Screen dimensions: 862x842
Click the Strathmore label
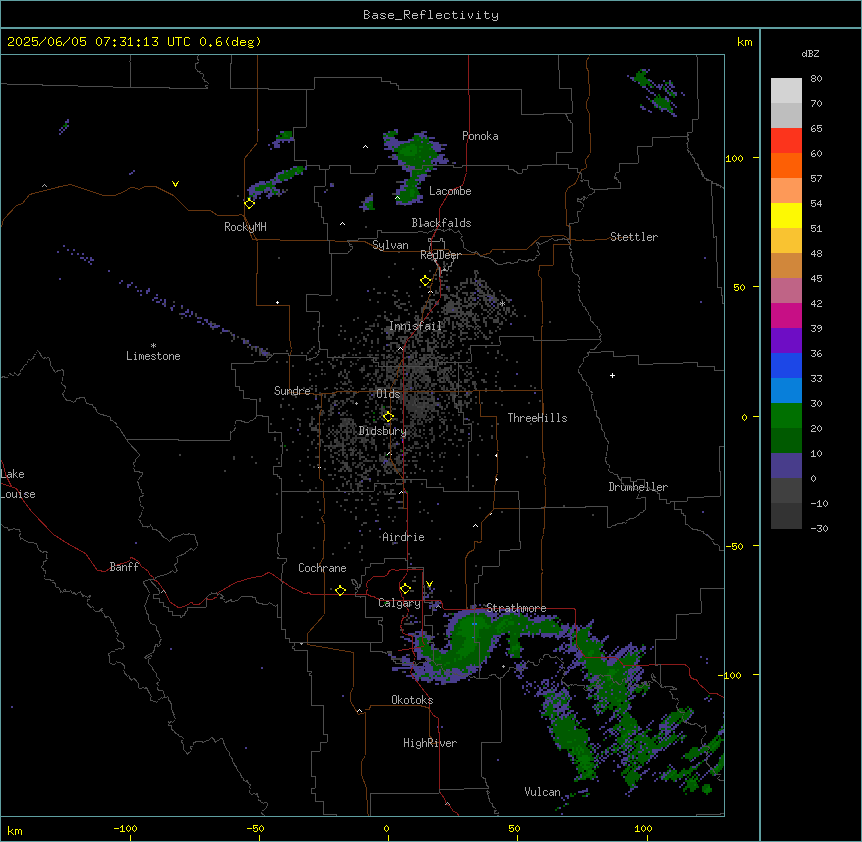point(516,608)
